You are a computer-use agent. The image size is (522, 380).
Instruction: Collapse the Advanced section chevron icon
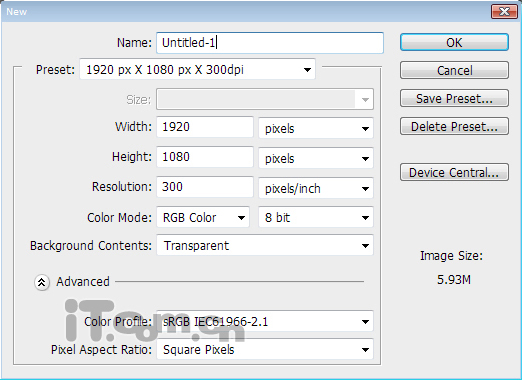[x=42, y=282]
